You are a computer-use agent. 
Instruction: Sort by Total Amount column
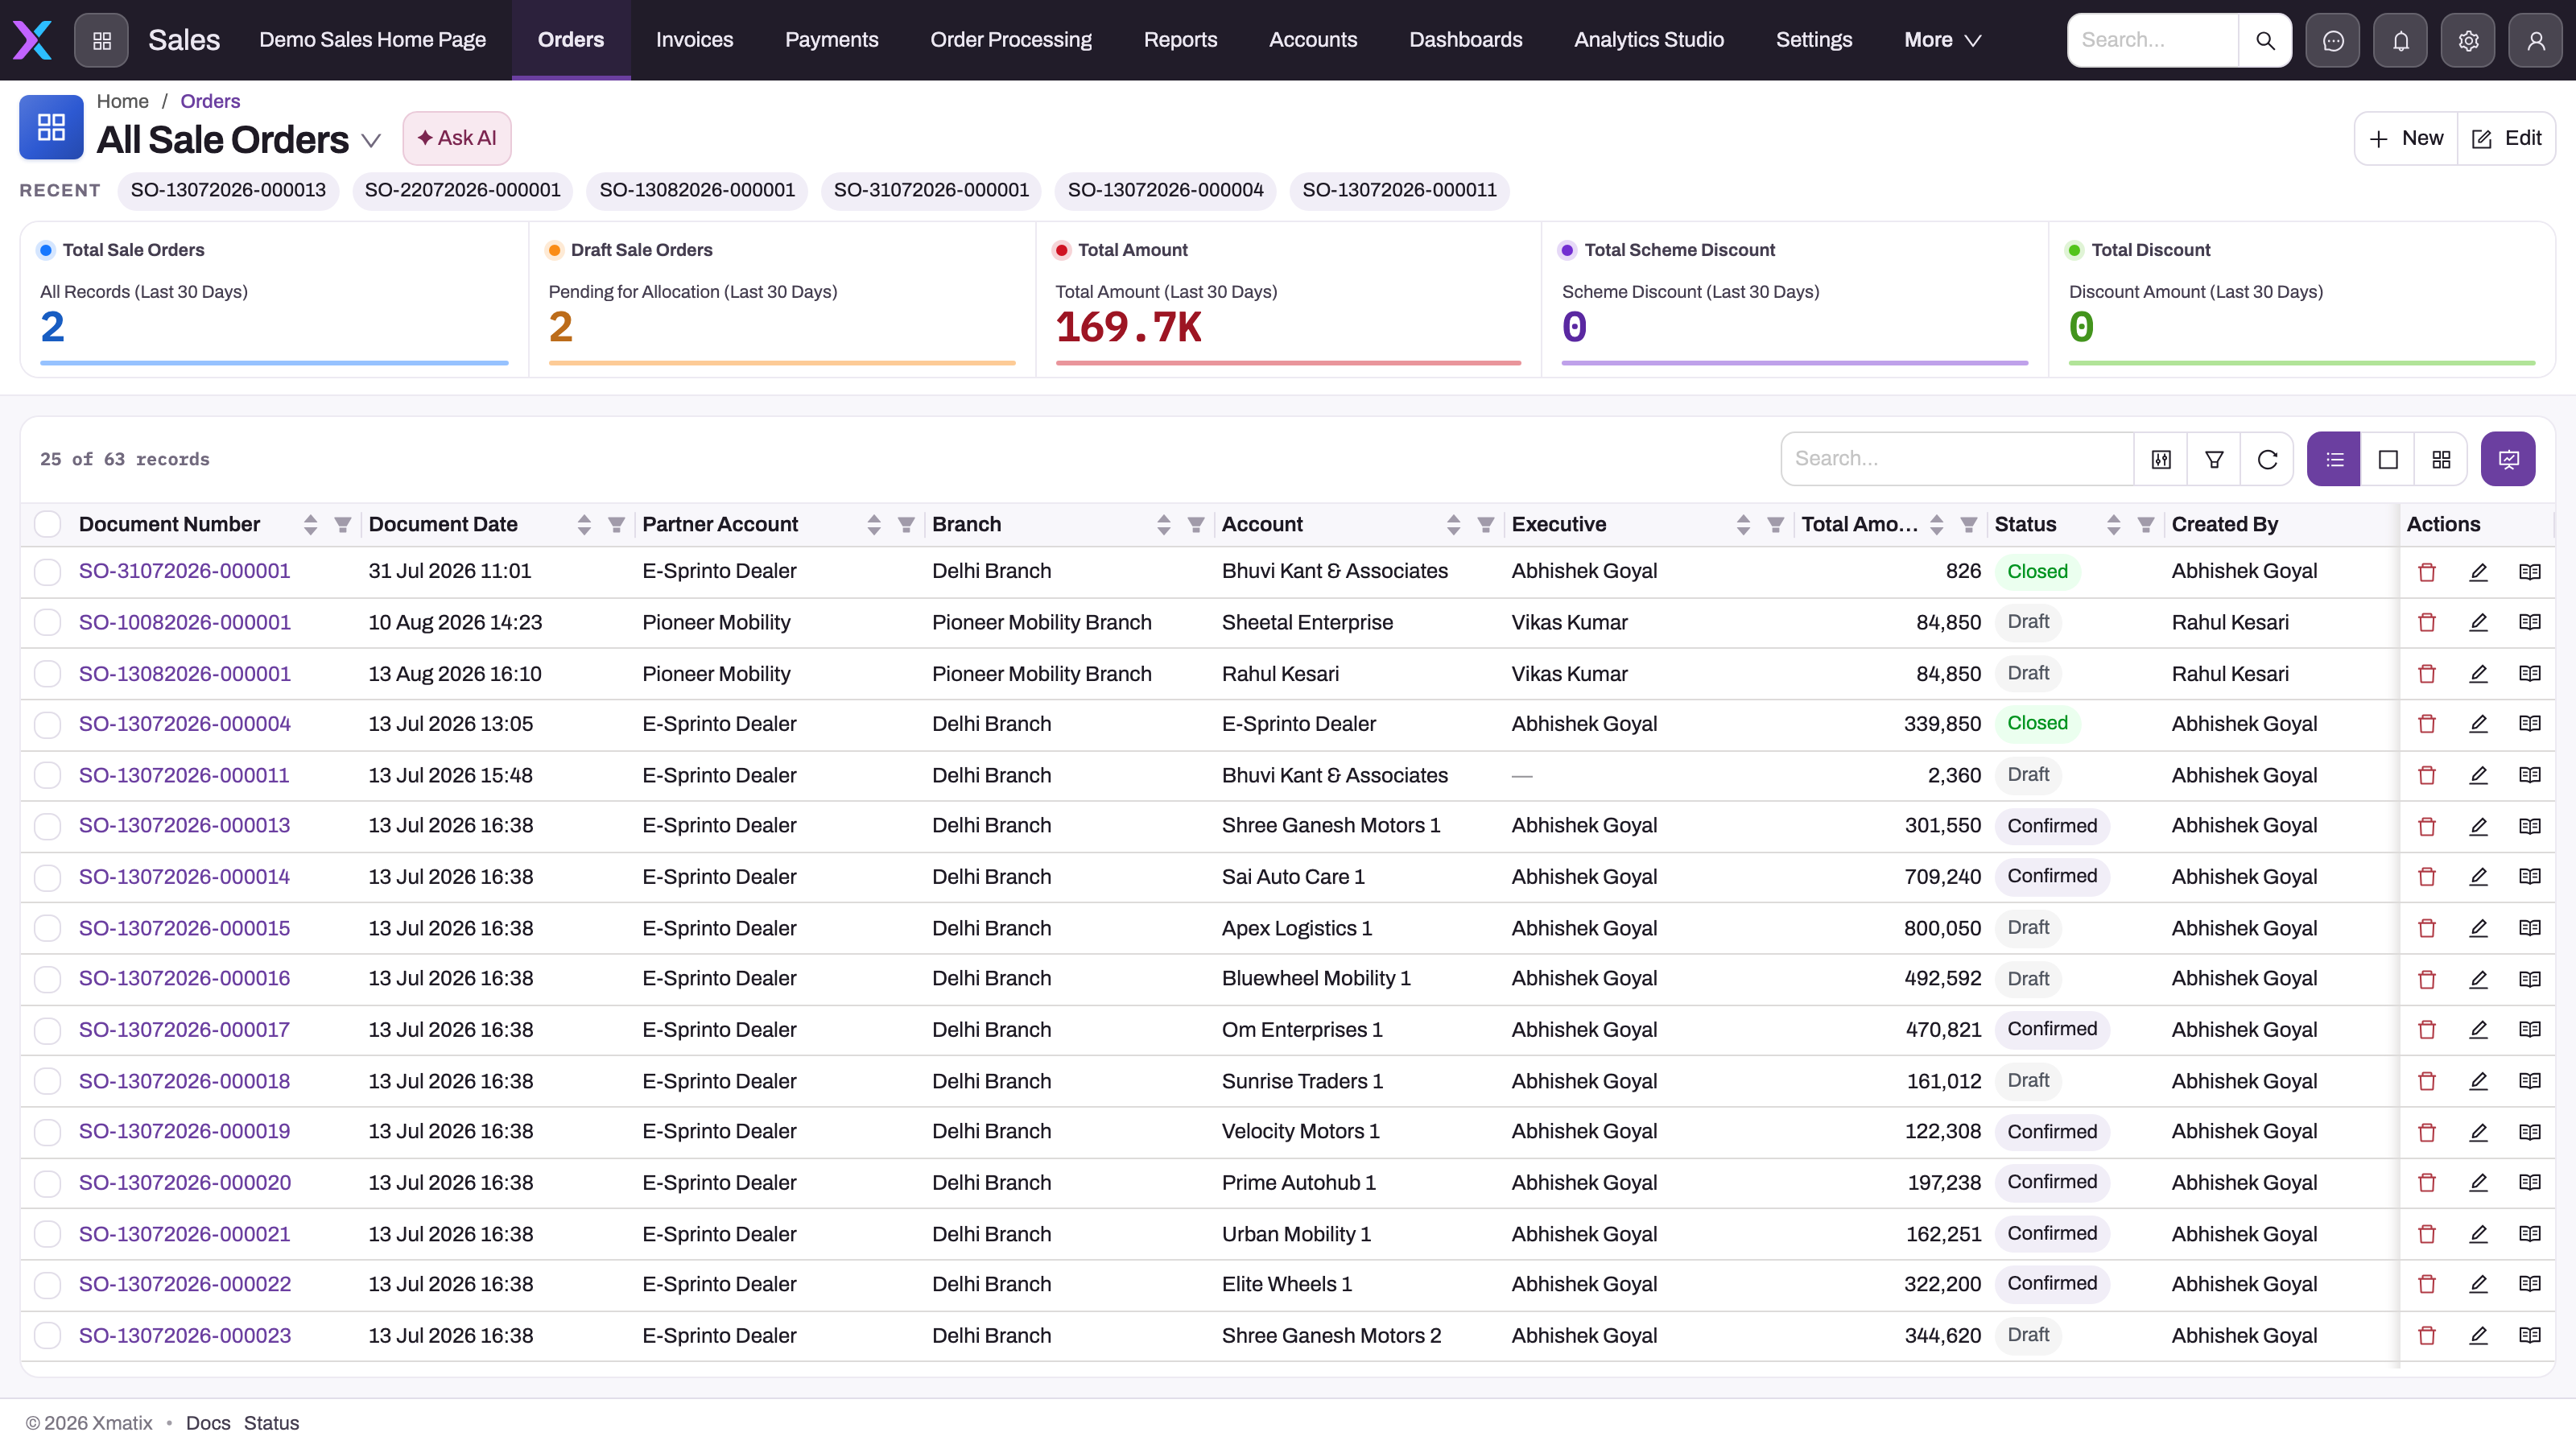(x=1937, y=524)
